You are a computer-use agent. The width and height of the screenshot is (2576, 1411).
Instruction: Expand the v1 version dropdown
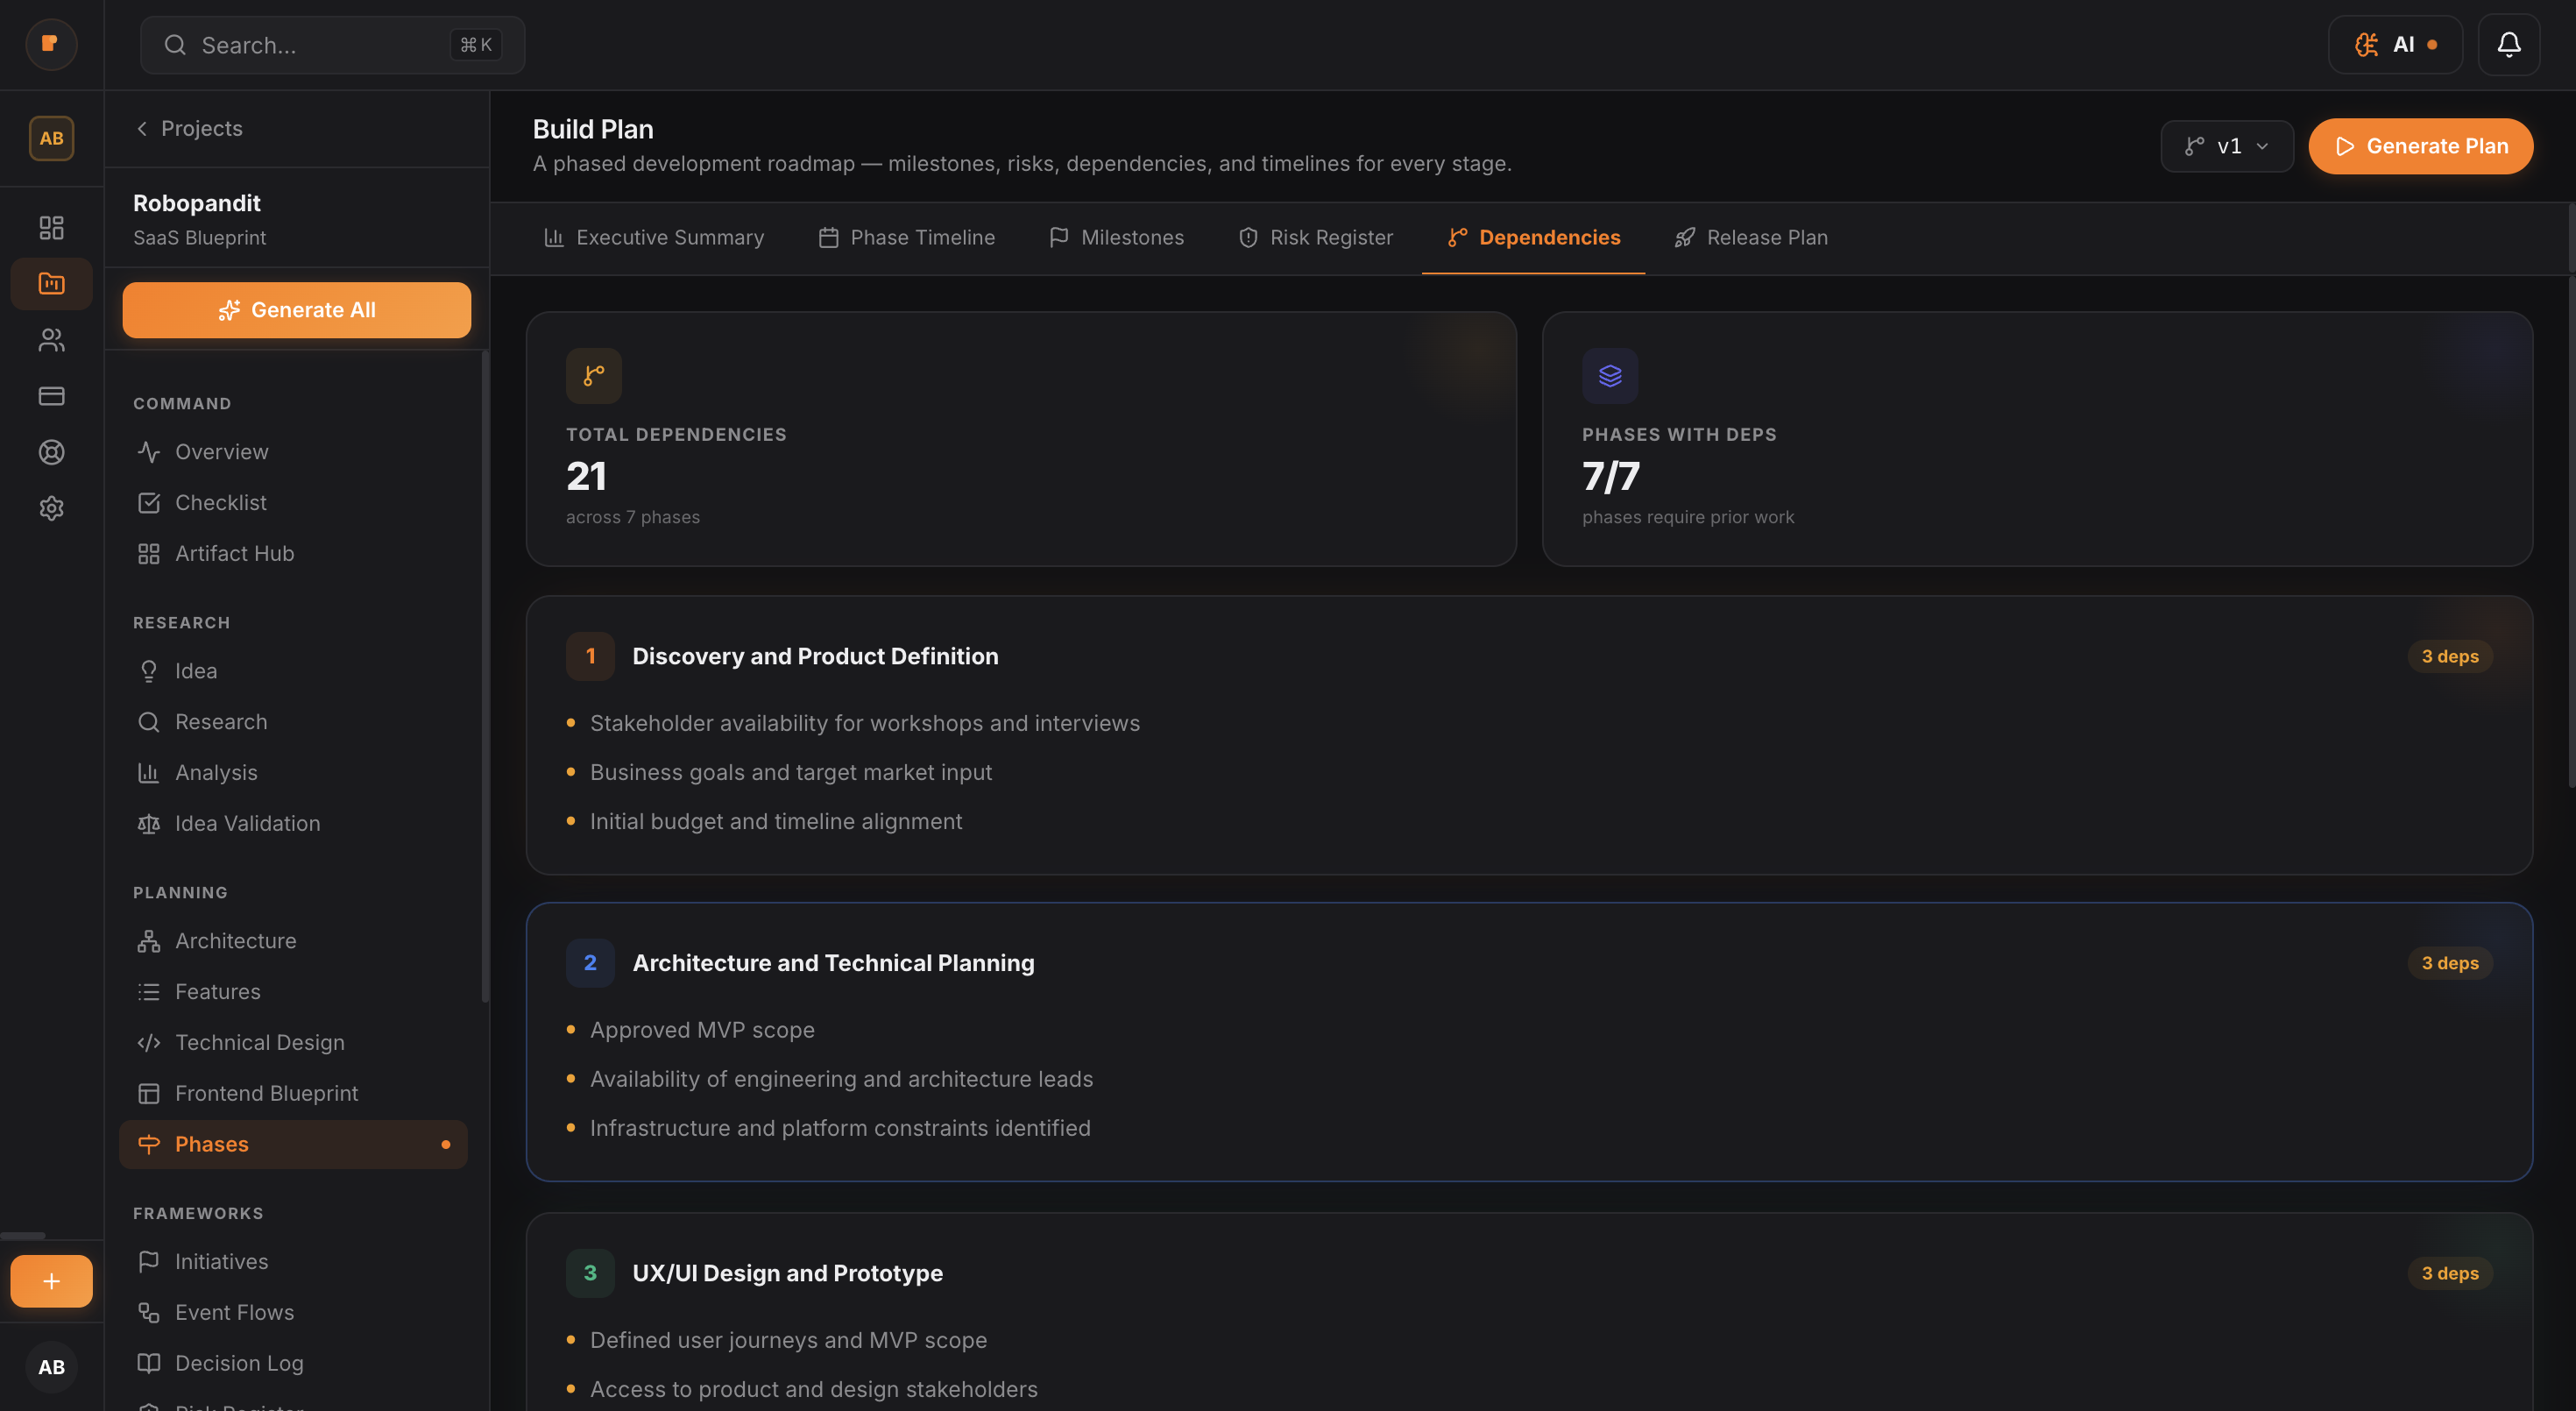click(2226, 146)
